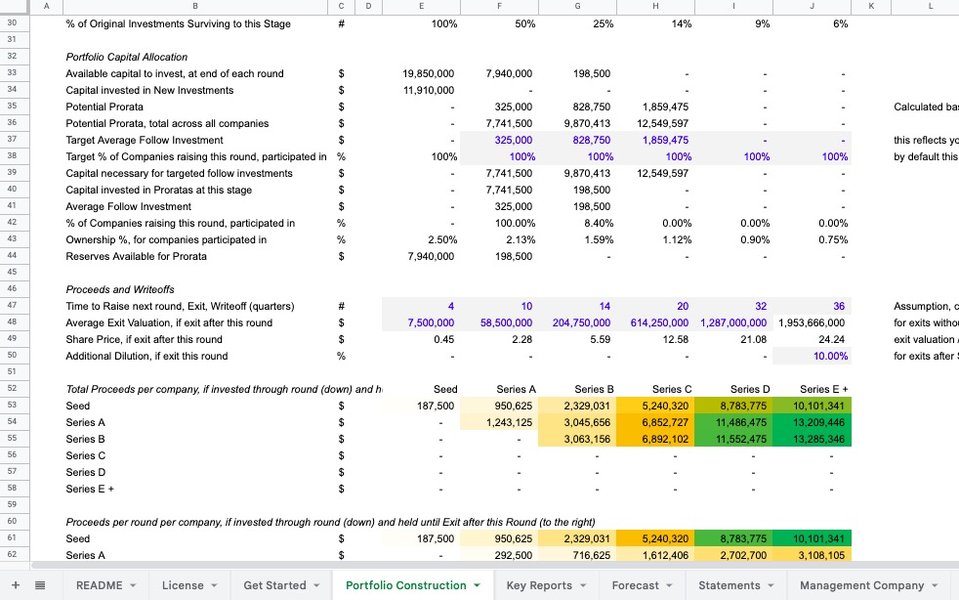The width and height of the screenshot is (959, 600).
Task: Open the Statements tab dropdown arrow
Action: pyautogui.click(x=771, y=585)
